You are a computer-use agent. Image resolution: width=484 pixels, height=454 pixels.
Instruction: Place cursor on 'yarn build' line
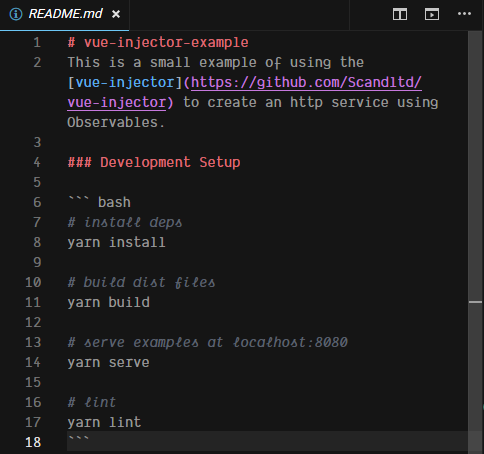[x=108, y=302]
